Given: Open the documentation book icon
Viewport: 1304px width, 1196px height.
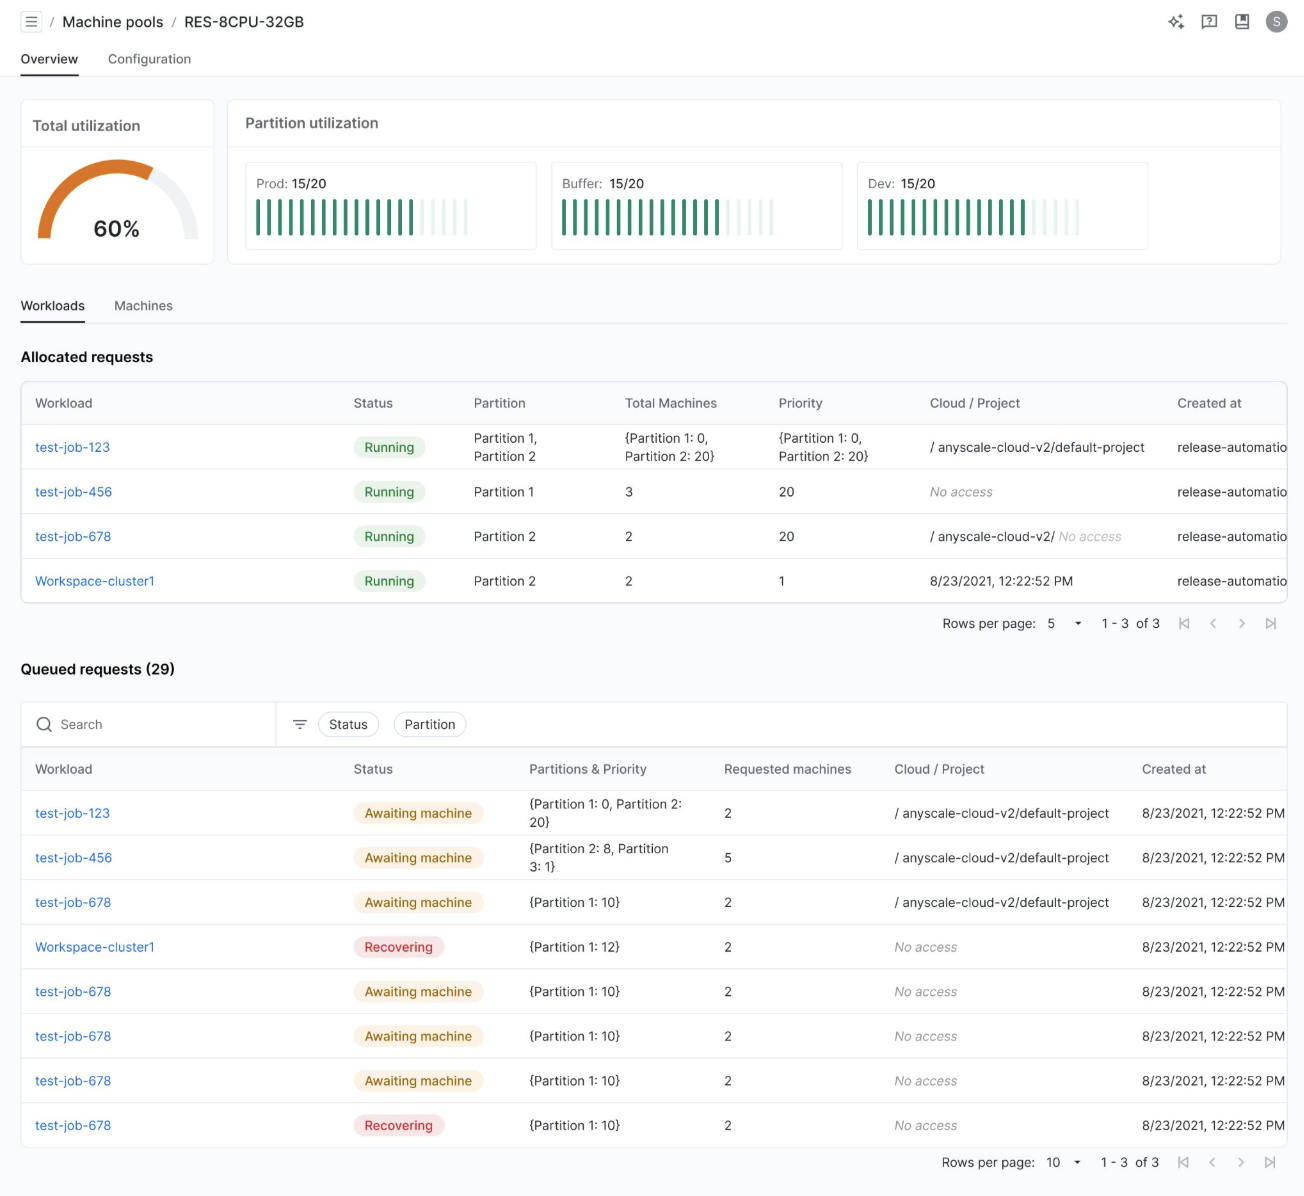Looking at the screenshot, I should pyautogui.click(x=1242, y=22).
